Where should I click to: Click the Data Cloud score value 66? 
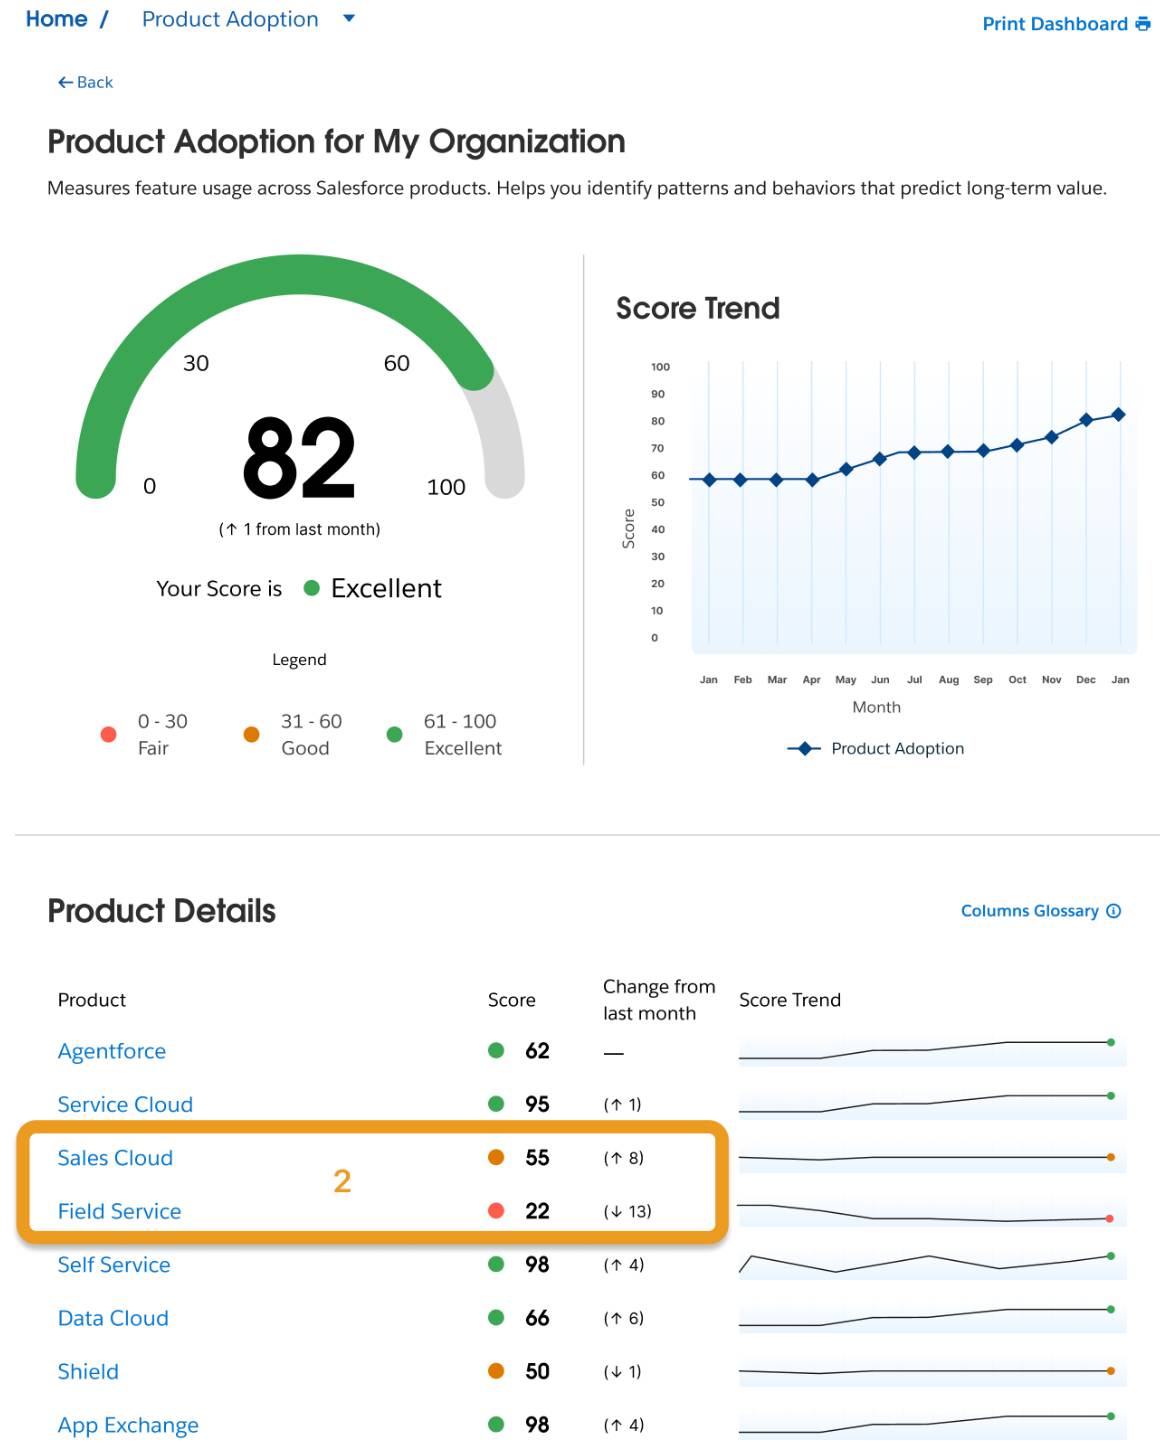(538, 1318)
